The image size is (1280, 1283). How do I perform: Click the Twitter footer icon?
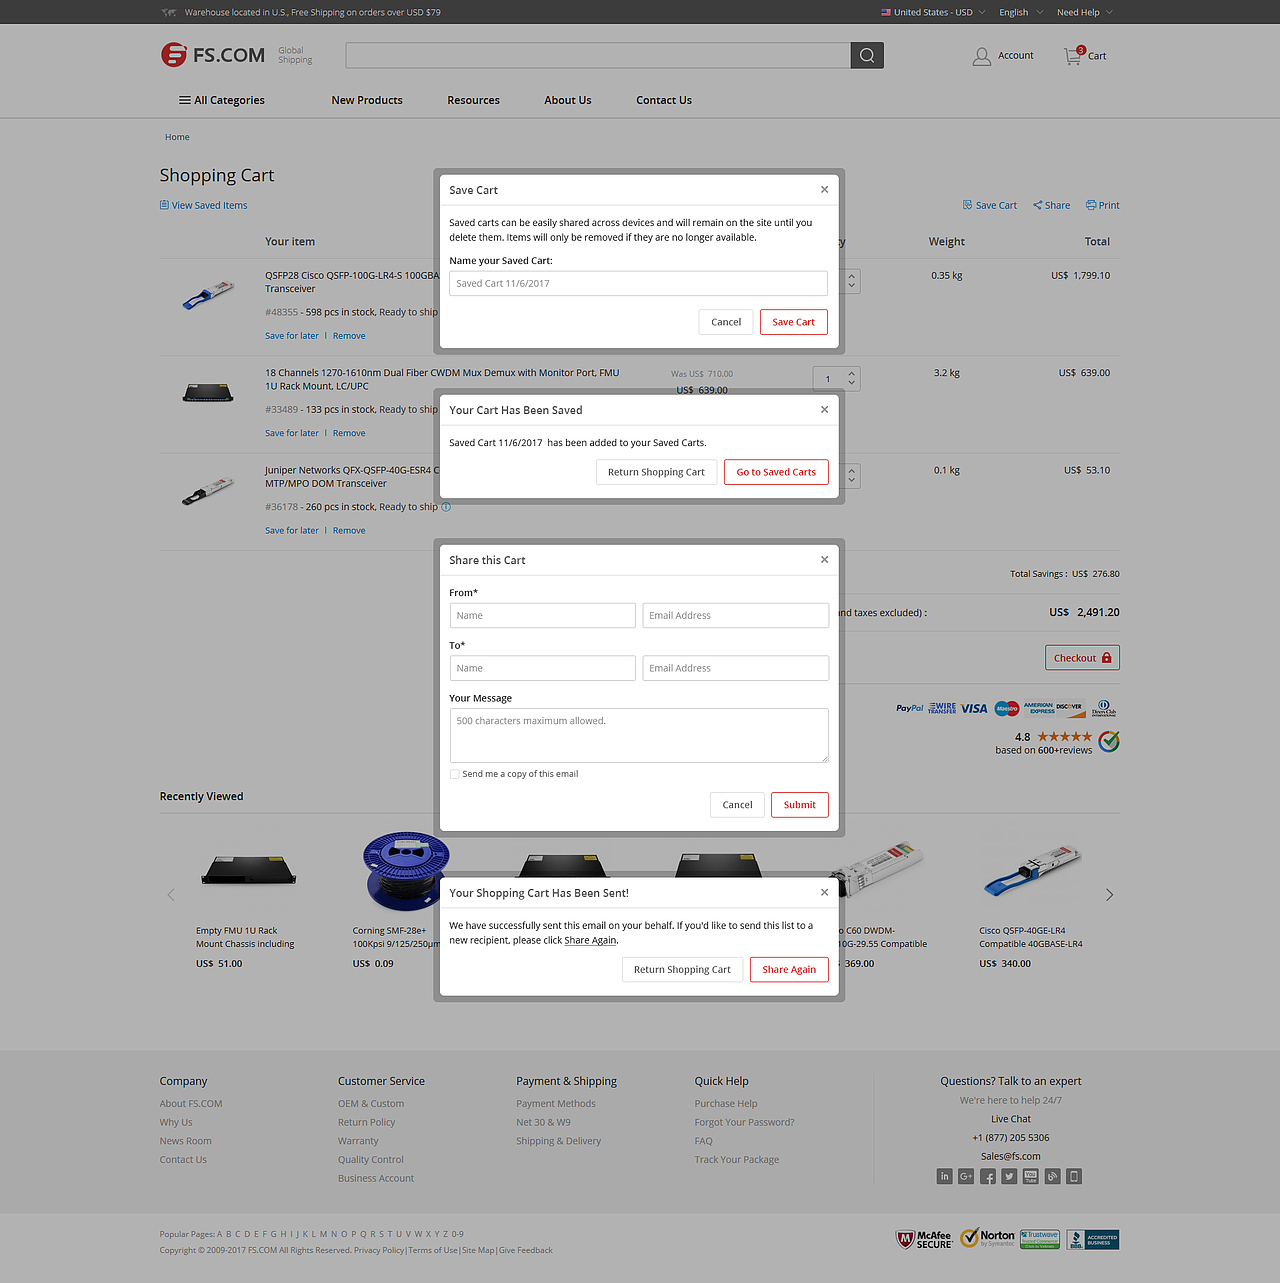click(x=1009, y=1176)
